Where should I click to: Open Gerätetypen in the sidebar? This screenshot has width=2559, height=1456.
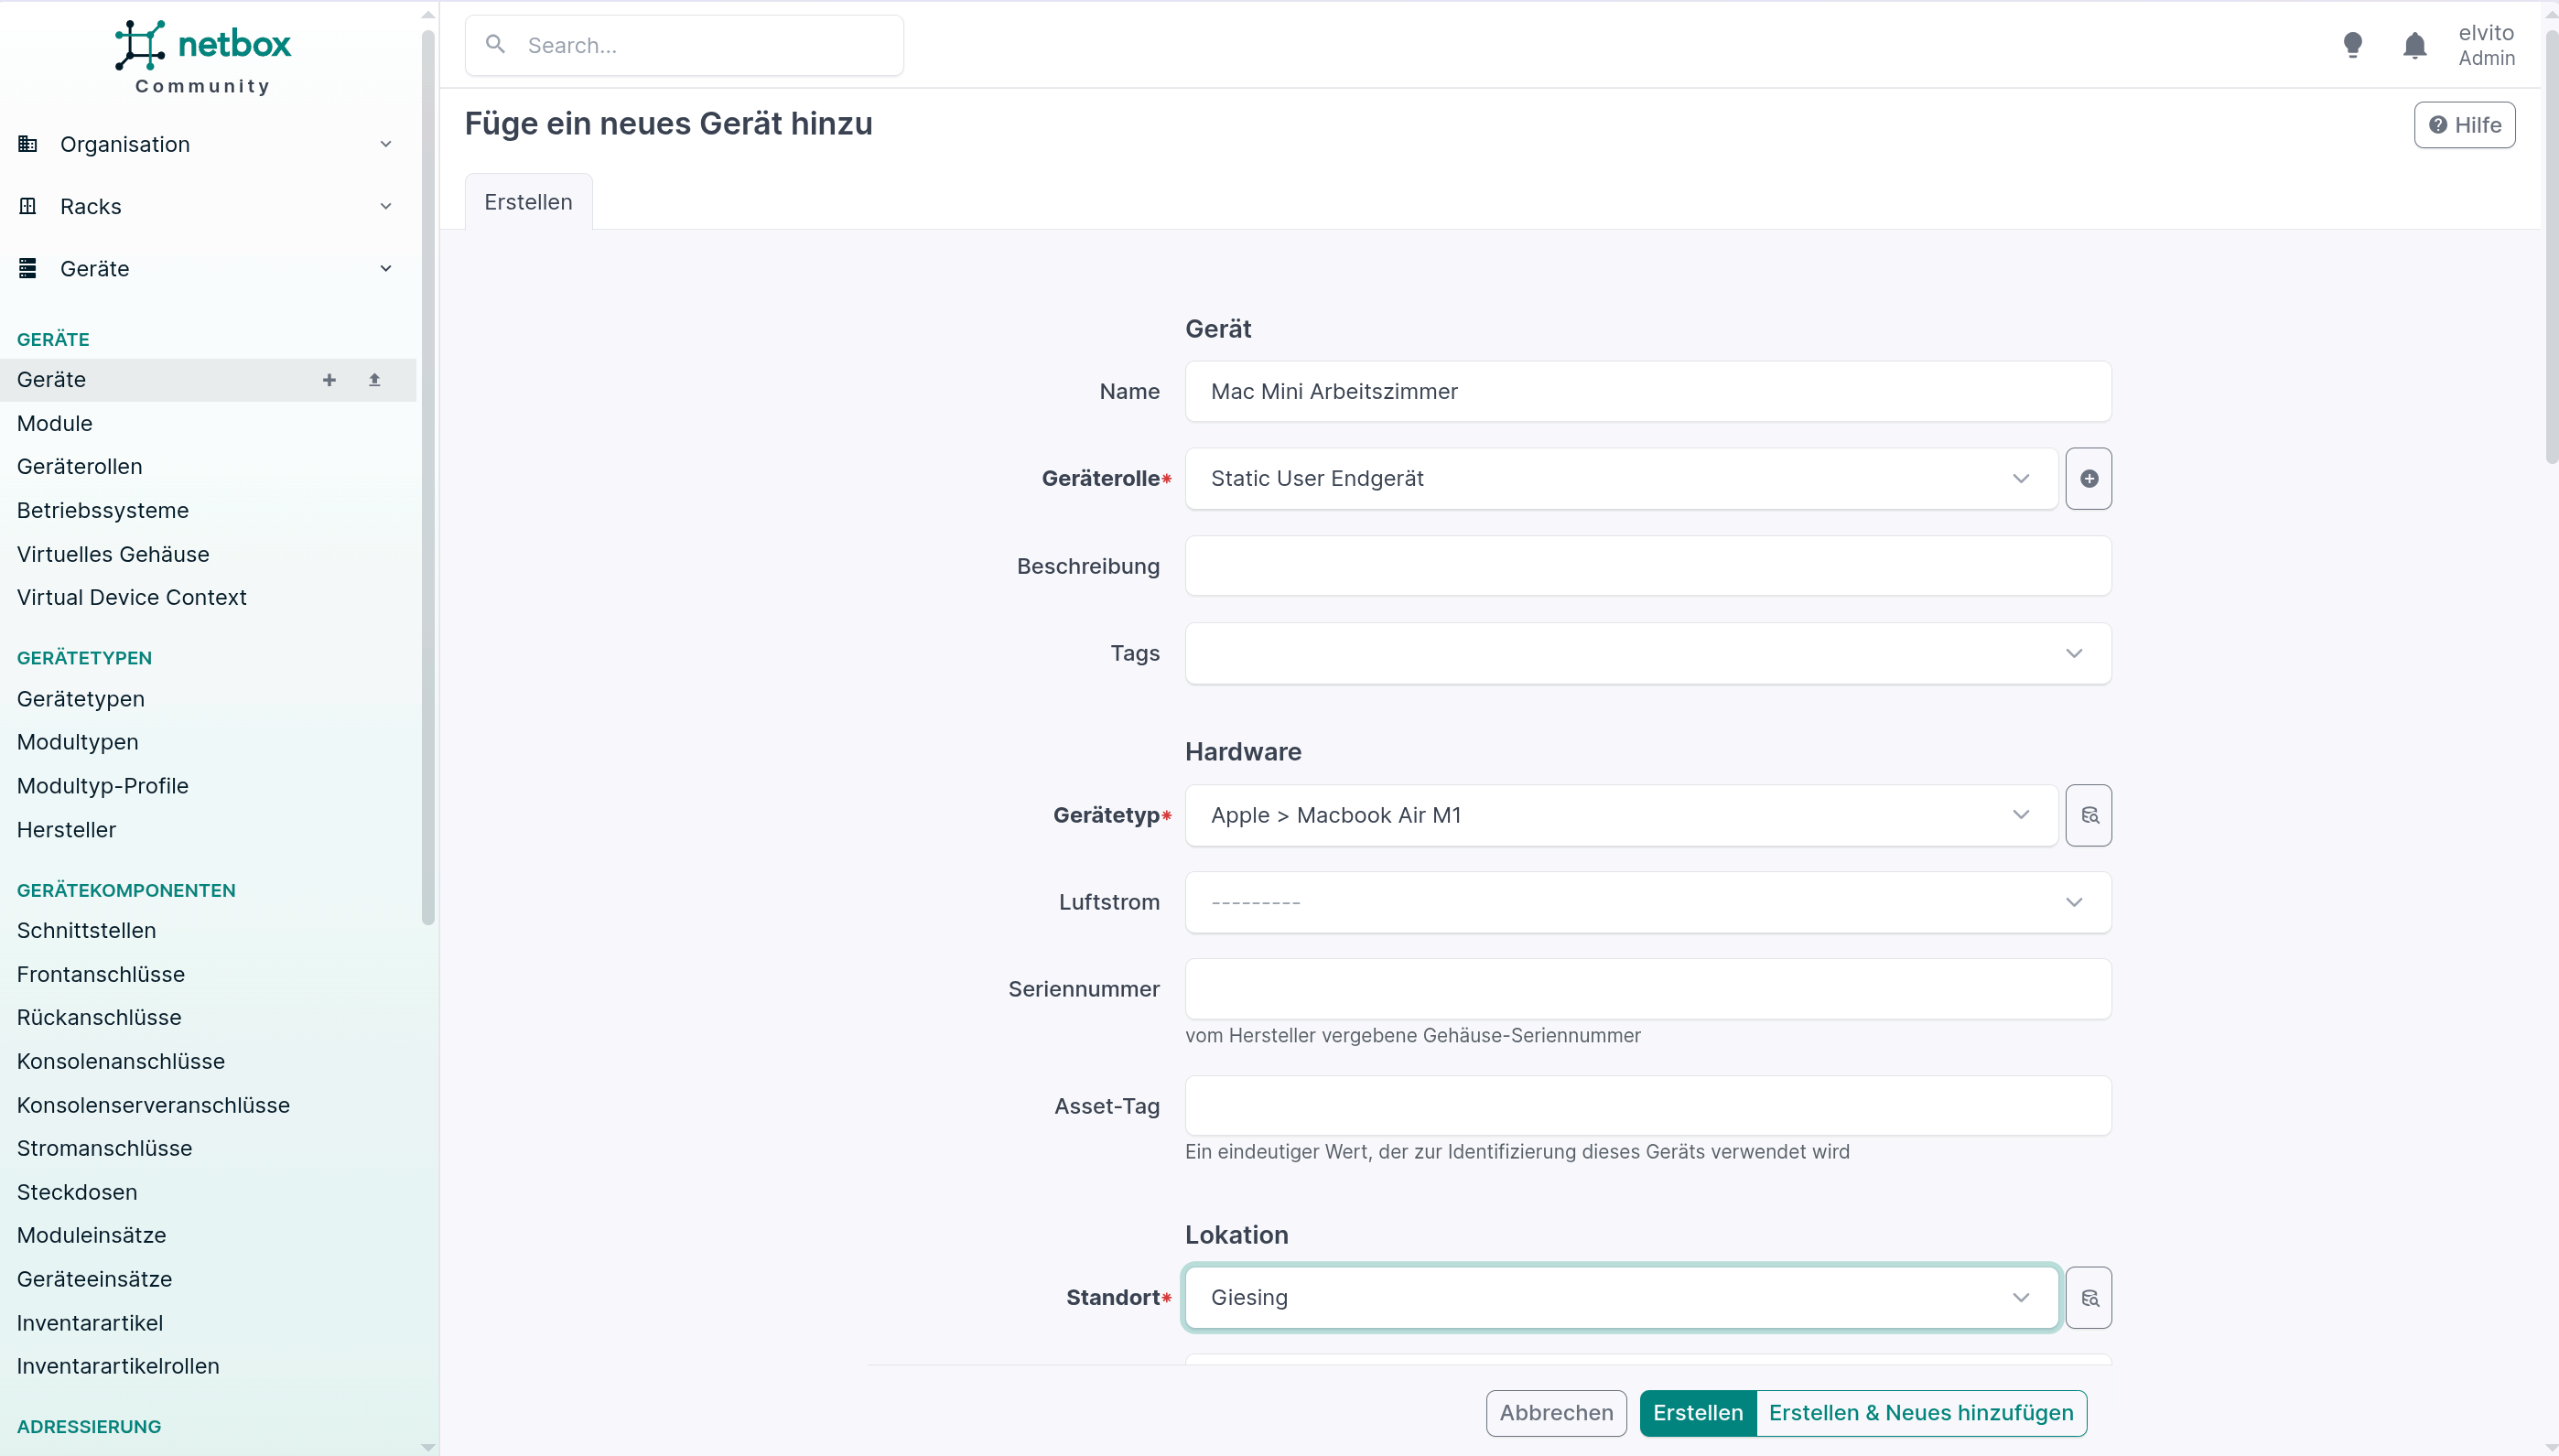point(81,699)
